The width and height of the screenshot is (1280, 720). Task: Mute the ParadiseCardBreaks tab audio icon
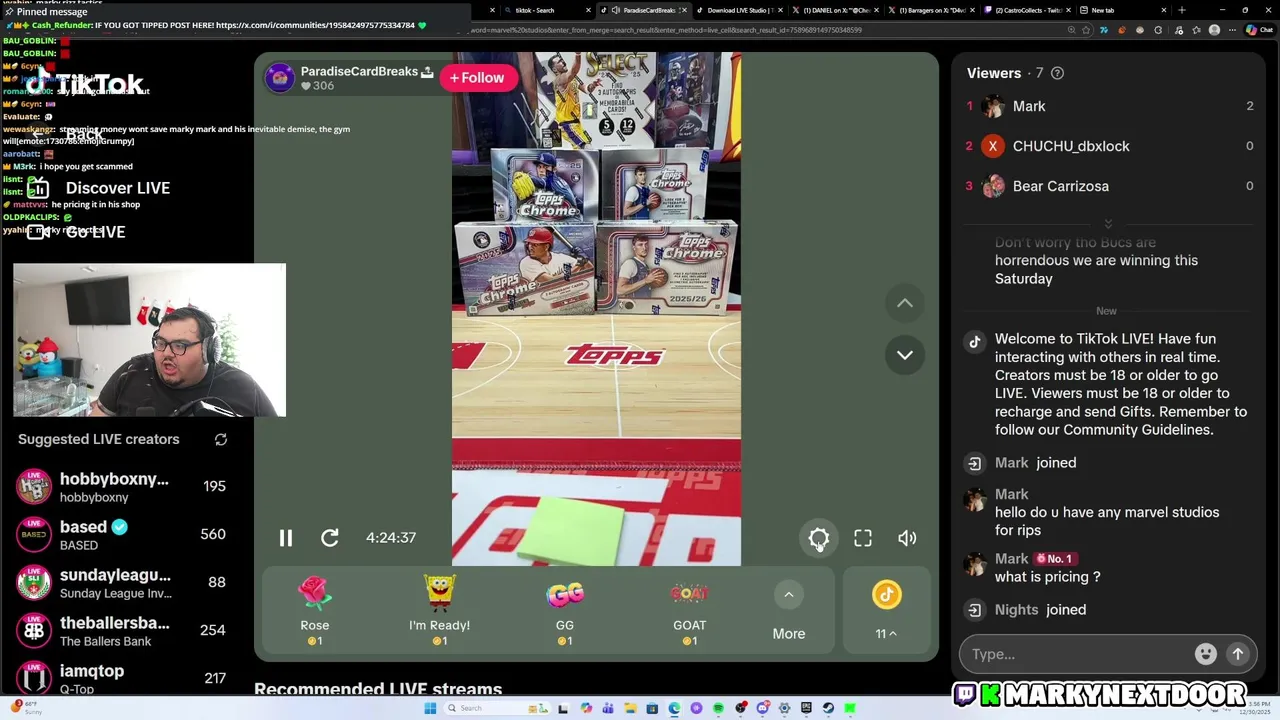point(616,10)
